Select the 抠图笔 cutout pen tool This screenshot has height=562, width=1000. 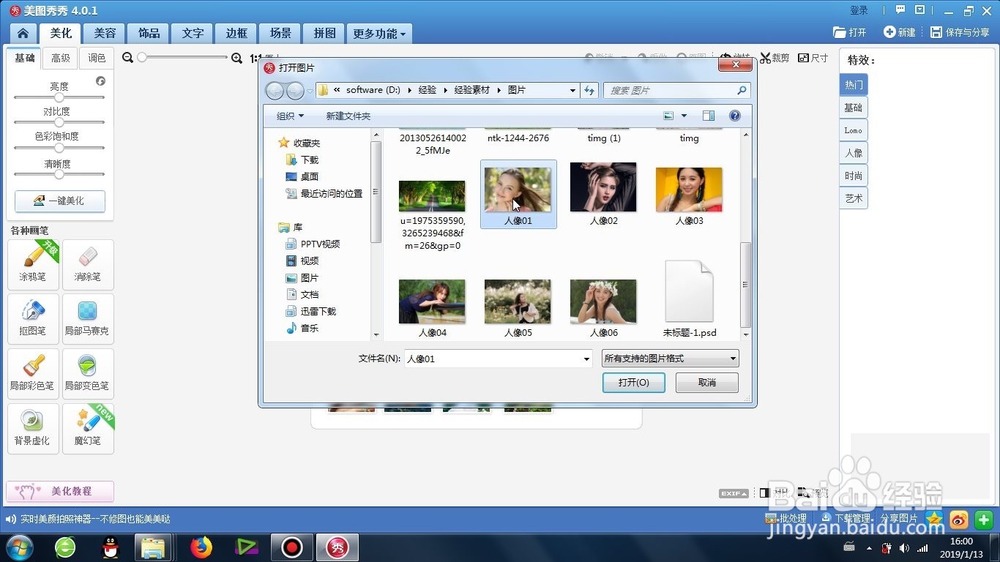pyautogui.click(x=33, y=318)
